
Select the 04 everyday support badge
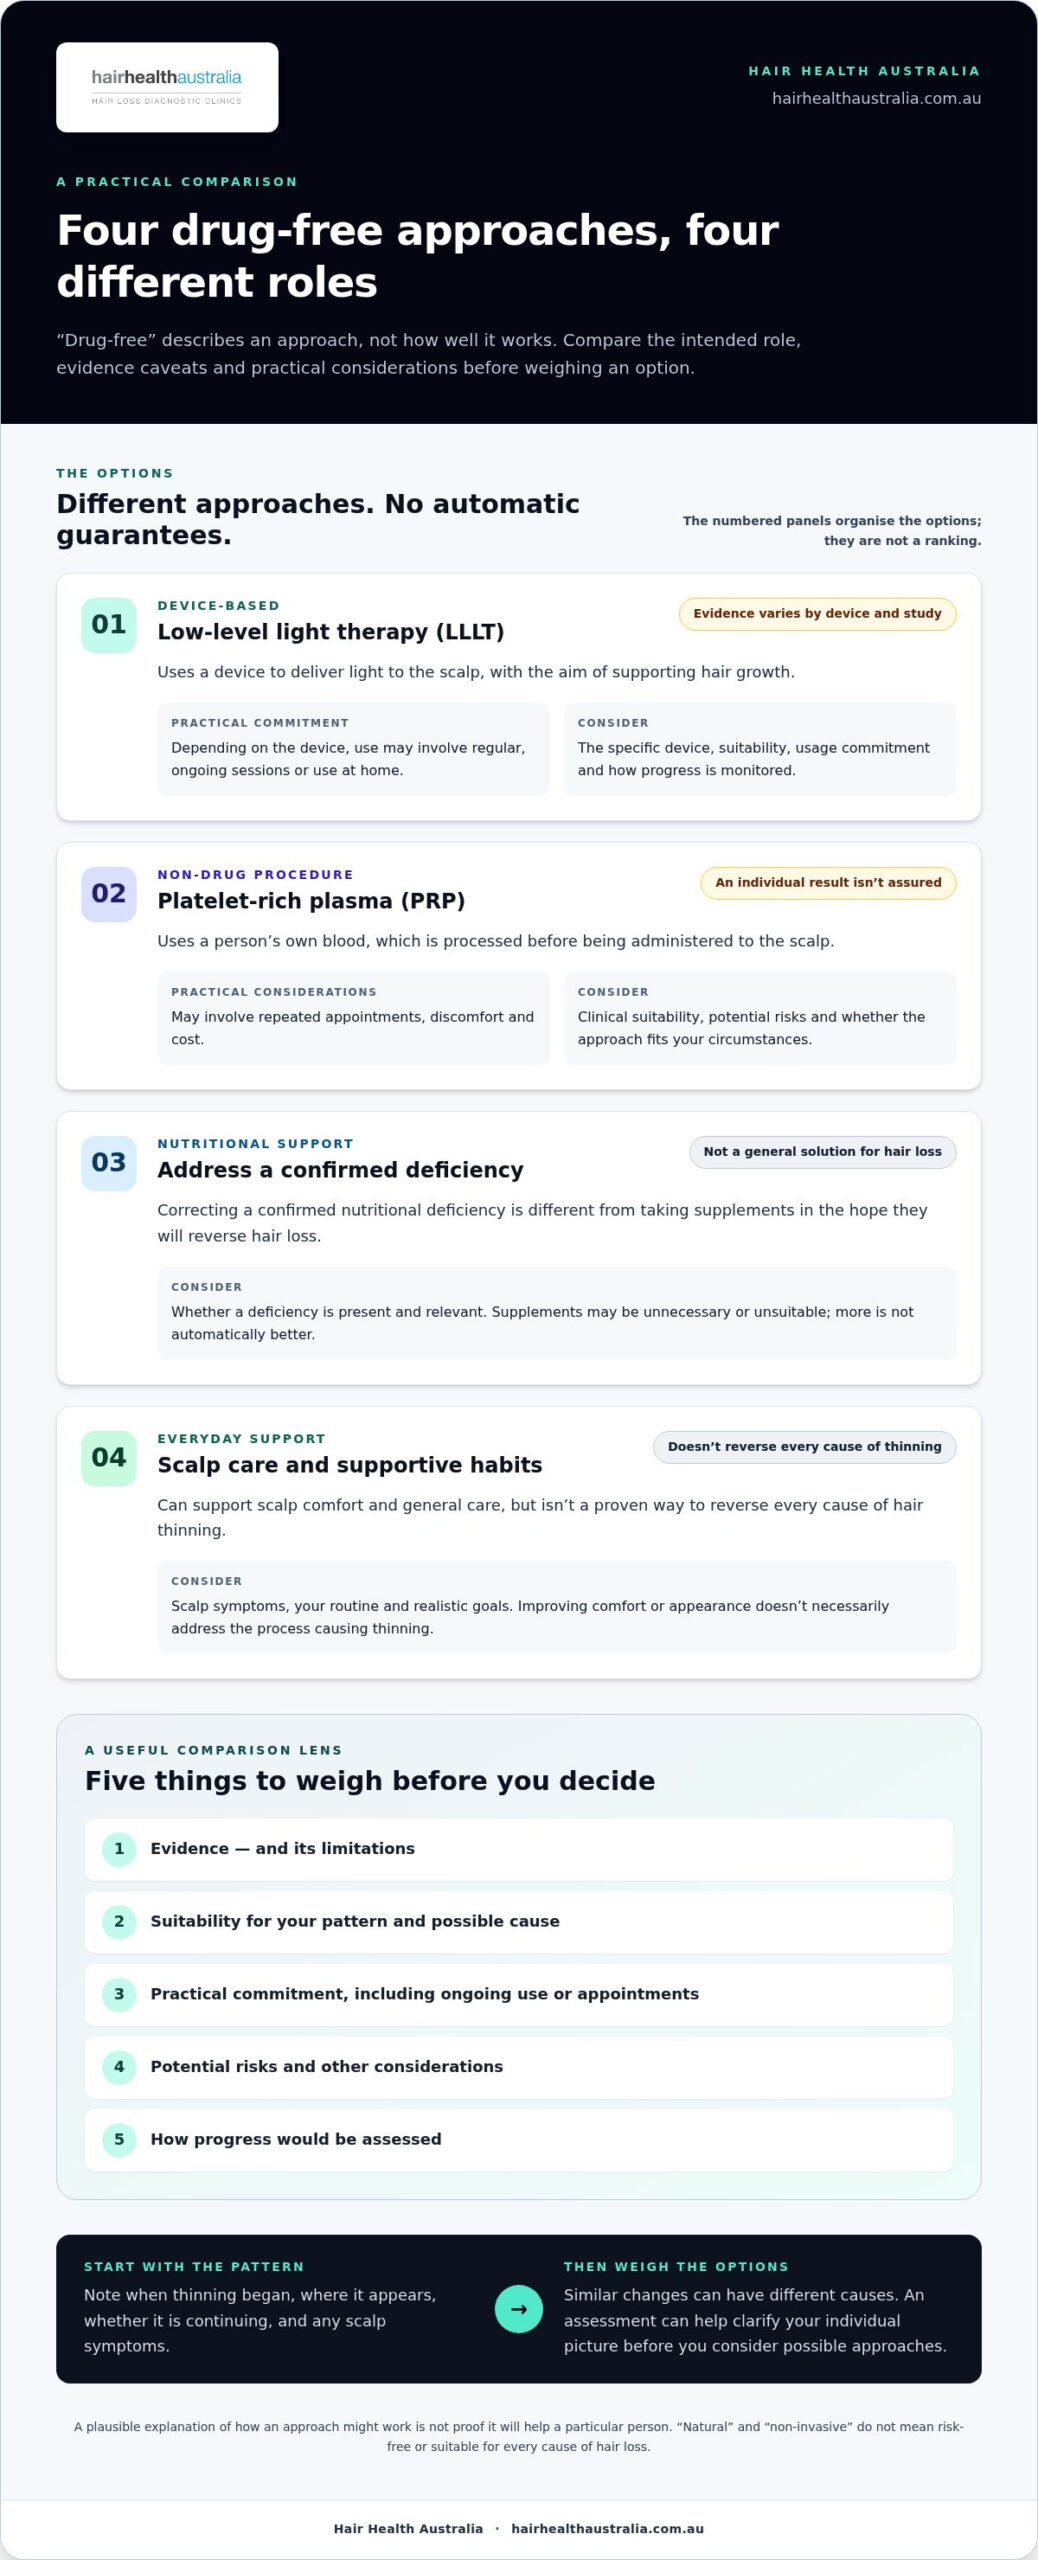click(x=109, y=1458)
